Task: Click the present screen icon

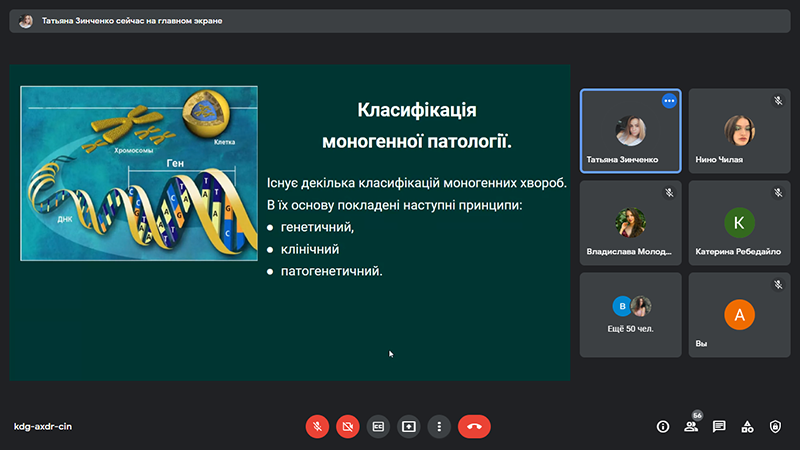Action: pyautogui.click(x=408, y=426)
